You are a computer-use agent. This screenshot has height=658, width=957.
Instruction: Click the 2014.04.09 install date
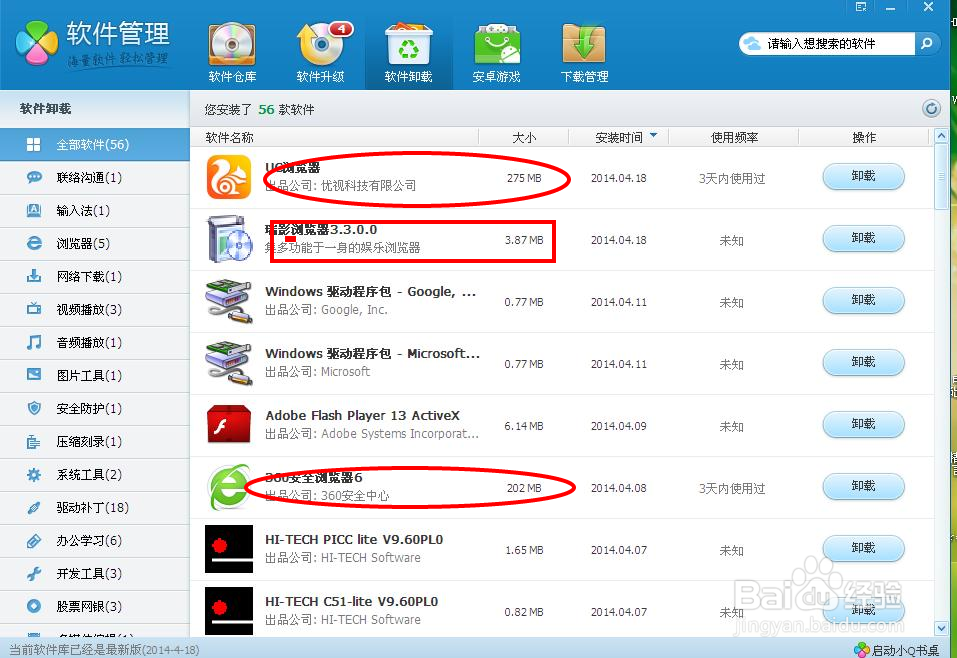pyautogui.click(x=618, y=426)
